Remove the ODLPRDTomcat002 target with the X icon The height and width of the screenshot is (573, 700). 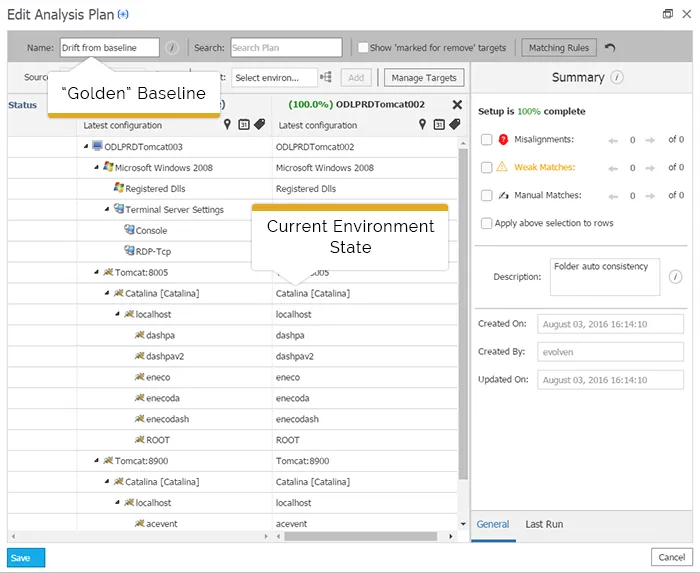(x=457, y=105)
